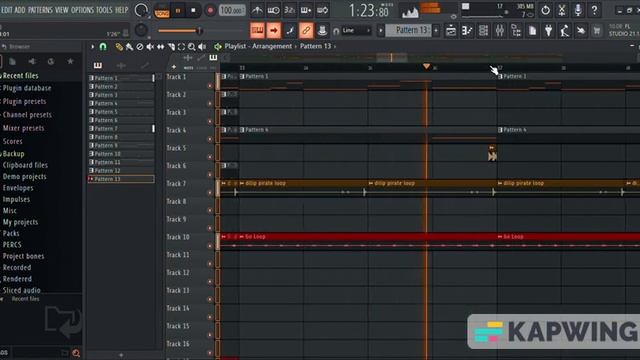Mute Track 2 via its dot

tap(210, 104)
